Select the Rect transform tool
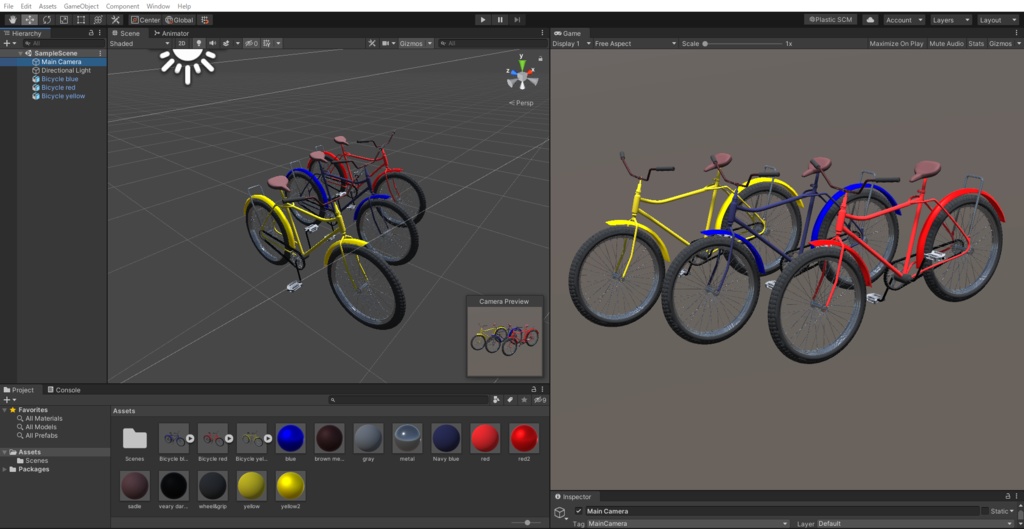The height and width of the screenshot is (529, 1024). coord(81,20)
